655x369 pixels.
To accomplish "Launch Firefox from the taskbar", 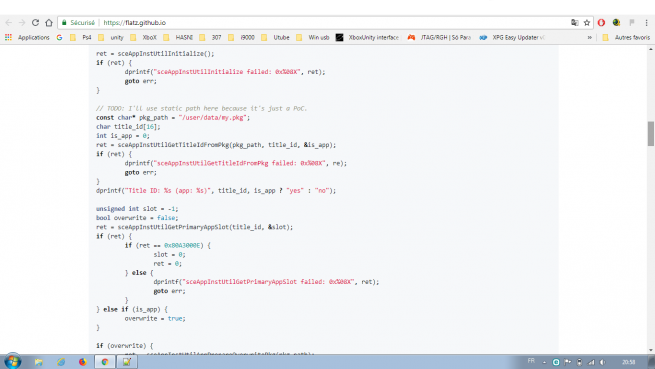I will [x=83, y=362].
